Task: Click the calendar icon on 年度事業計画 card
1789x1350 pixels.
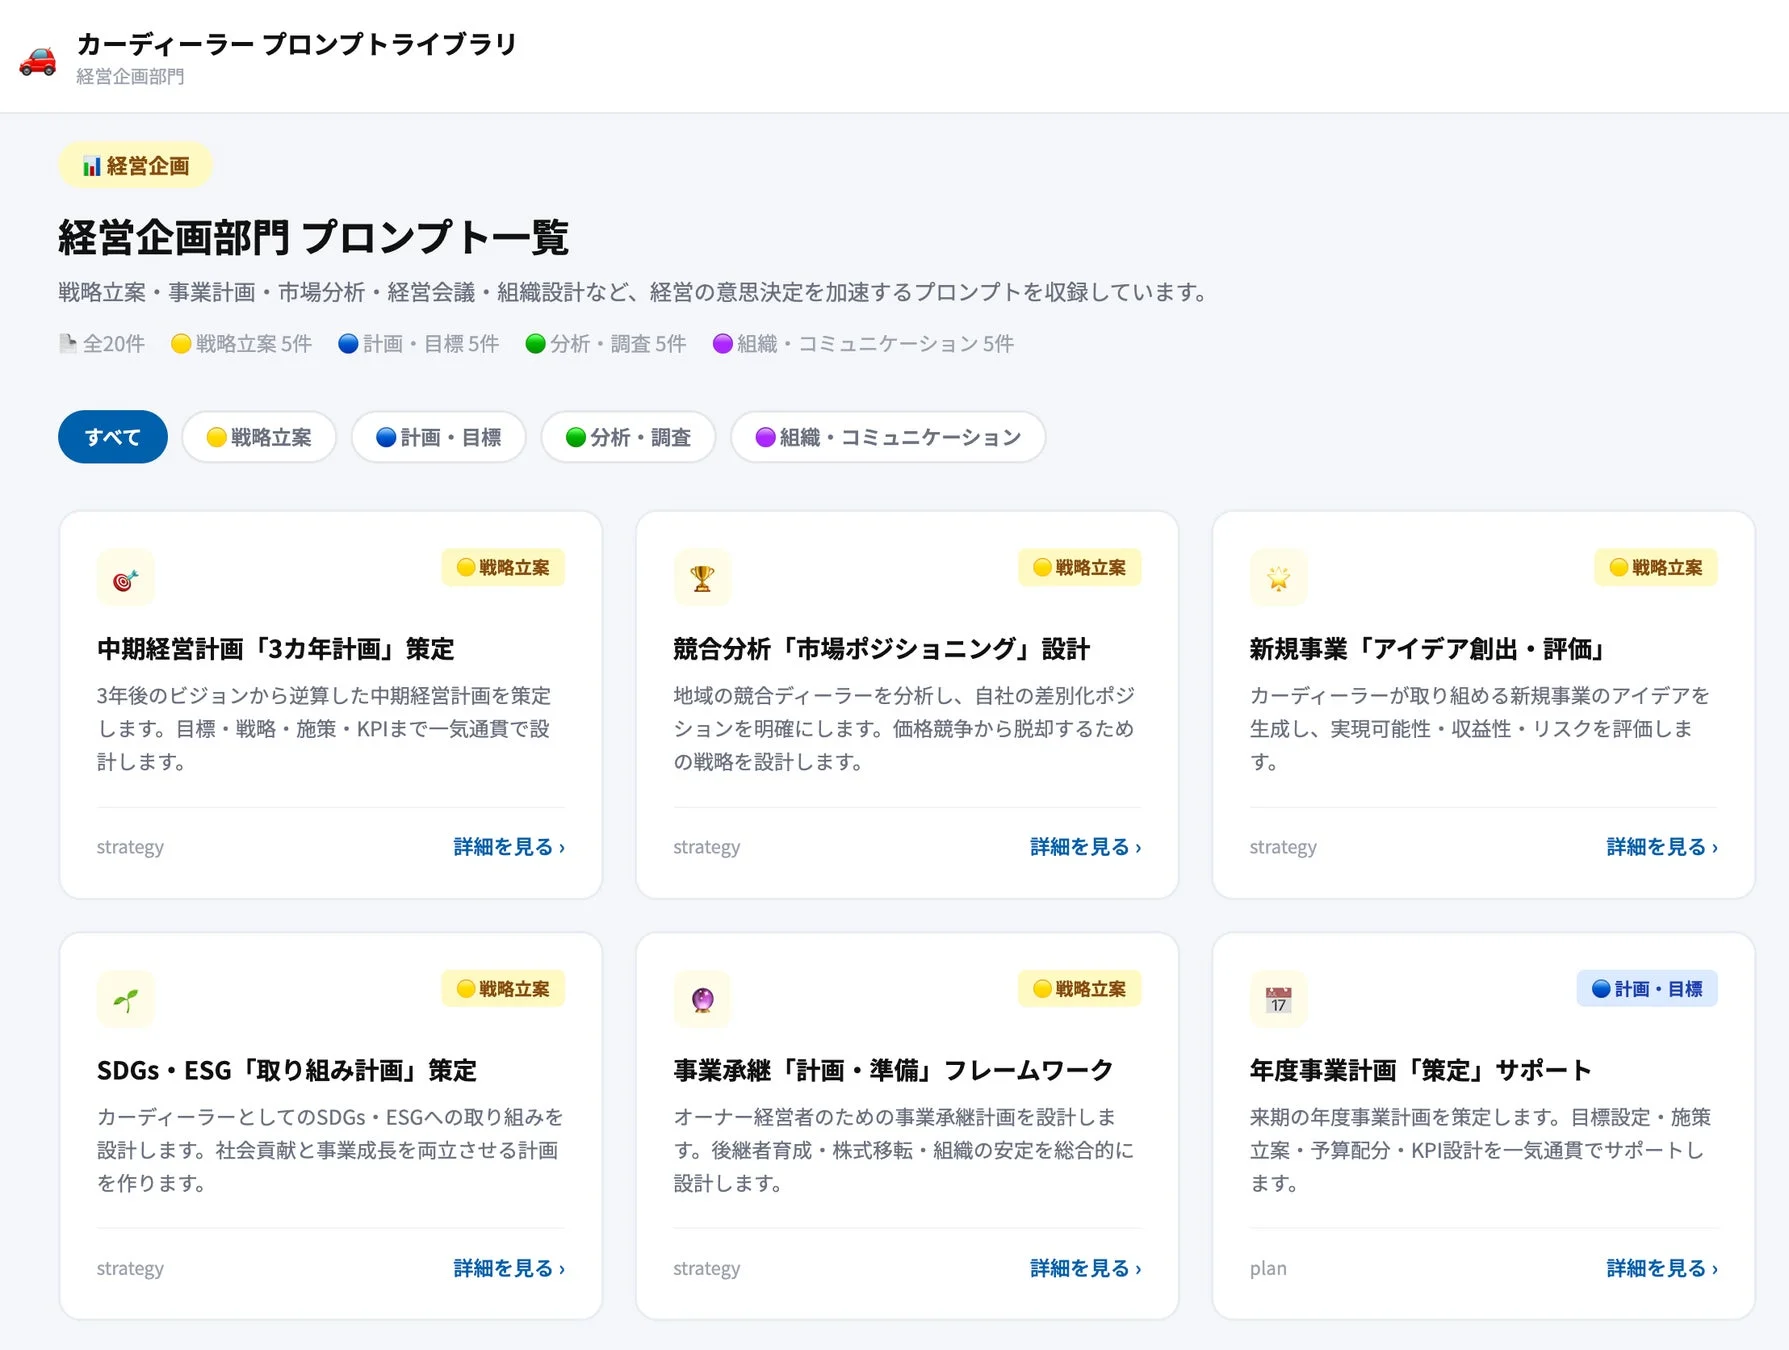Action: (x=1279, y=999)
